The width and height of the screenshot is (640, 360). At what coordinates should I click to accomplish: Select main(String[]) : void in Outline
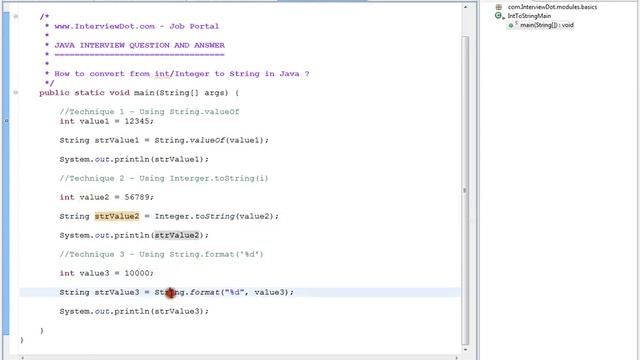click(547, 25)
